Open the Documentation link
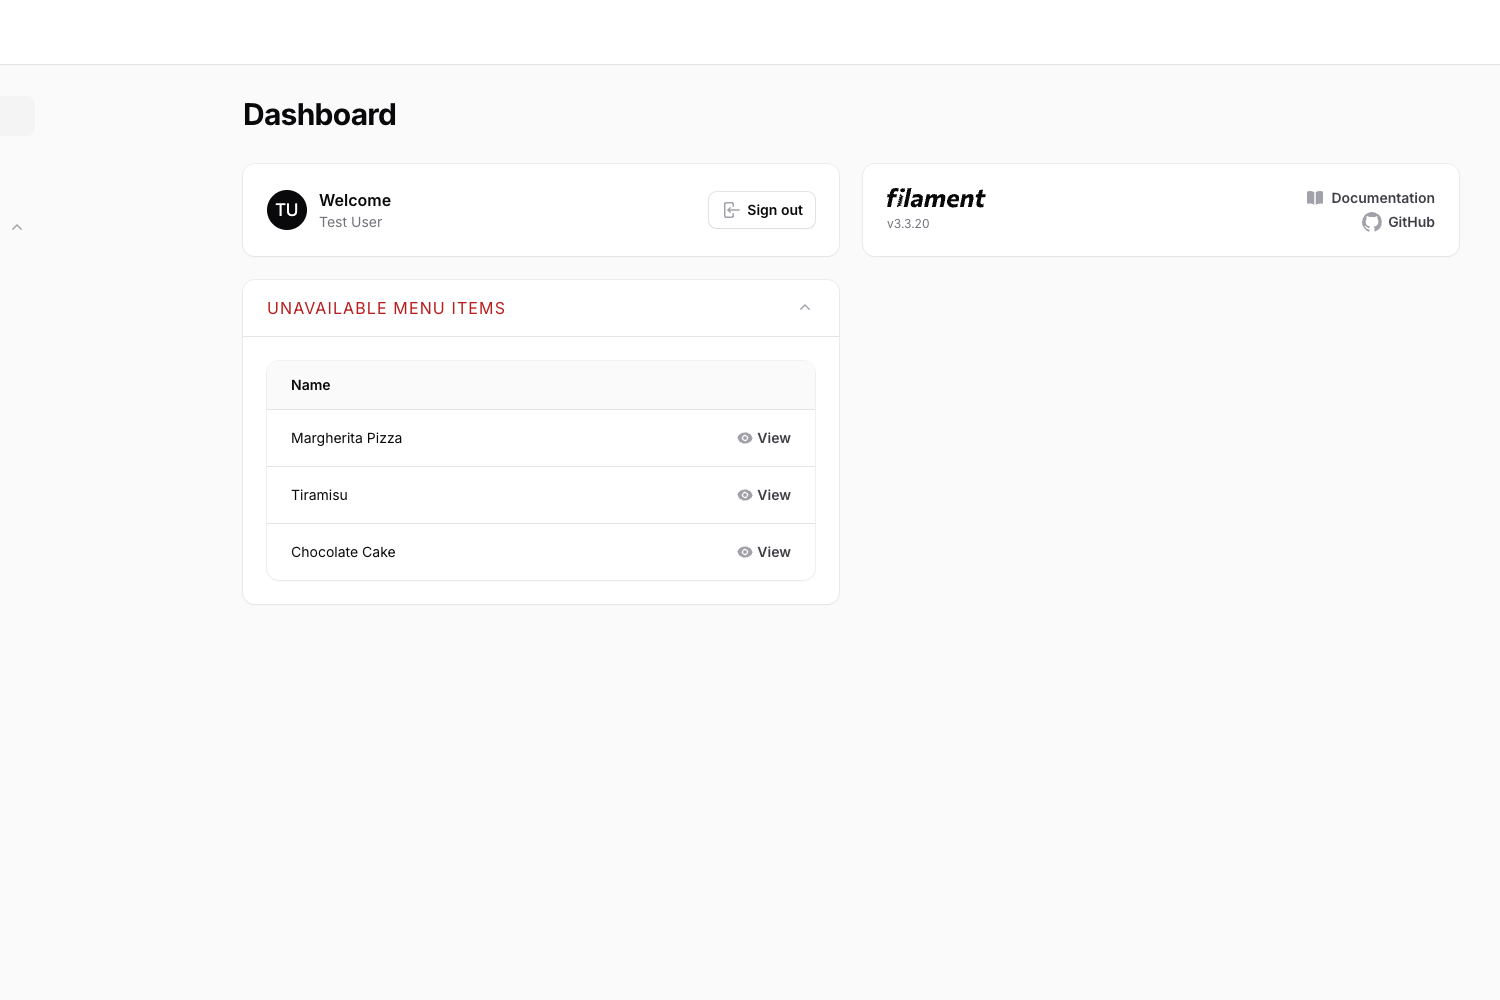The width and height of the screenshot is (1500, 1000). pyautogui.click(x=1382, y=197)
